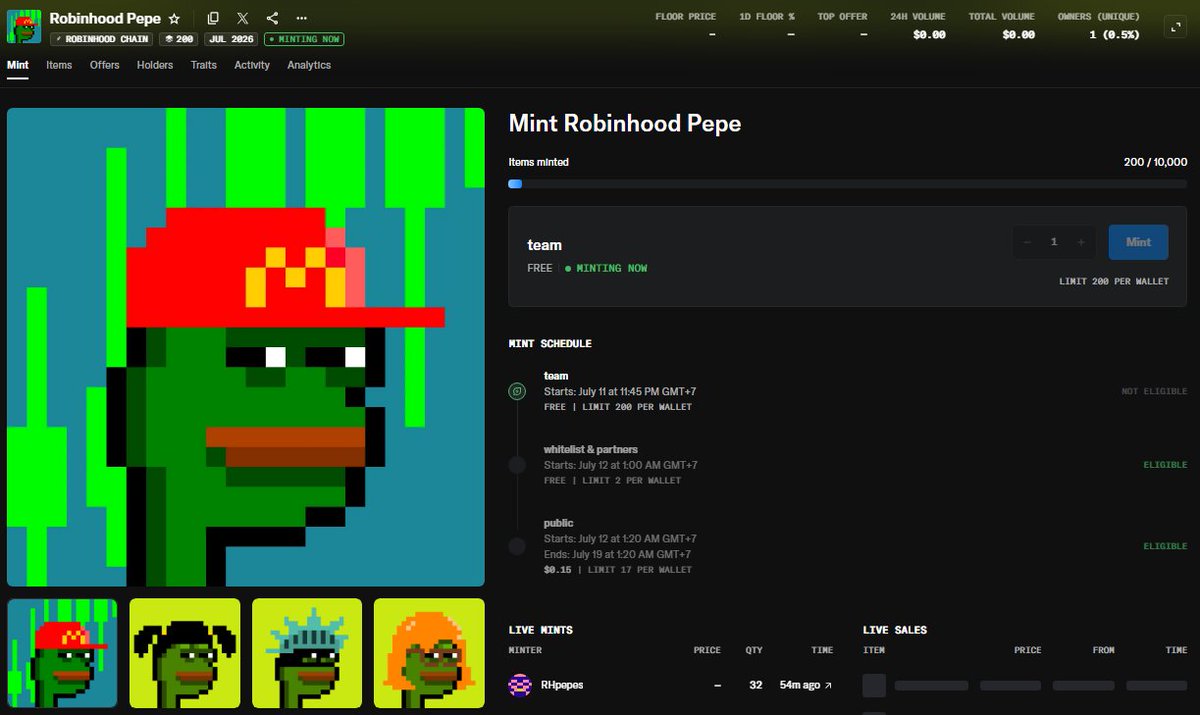Open the X (Twitter) link icon
The image size is (1200, 715).
[x=243, y=18]
